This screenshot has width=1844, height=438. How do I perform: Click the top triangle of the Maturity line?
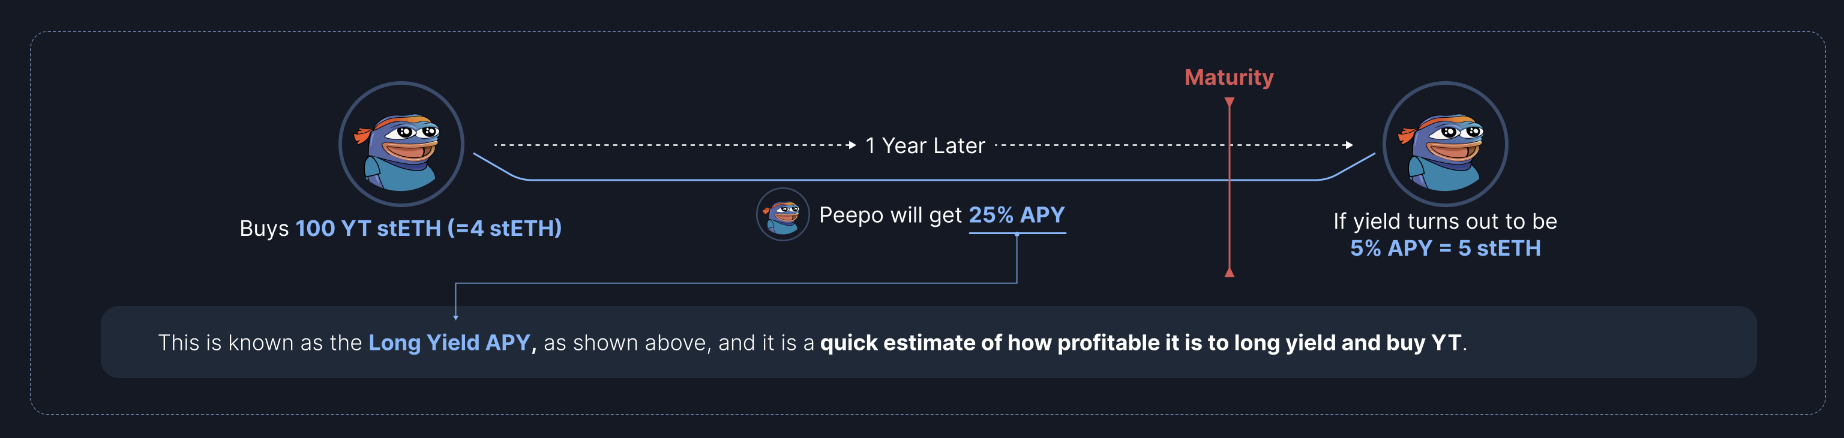tap(1229, 102)
